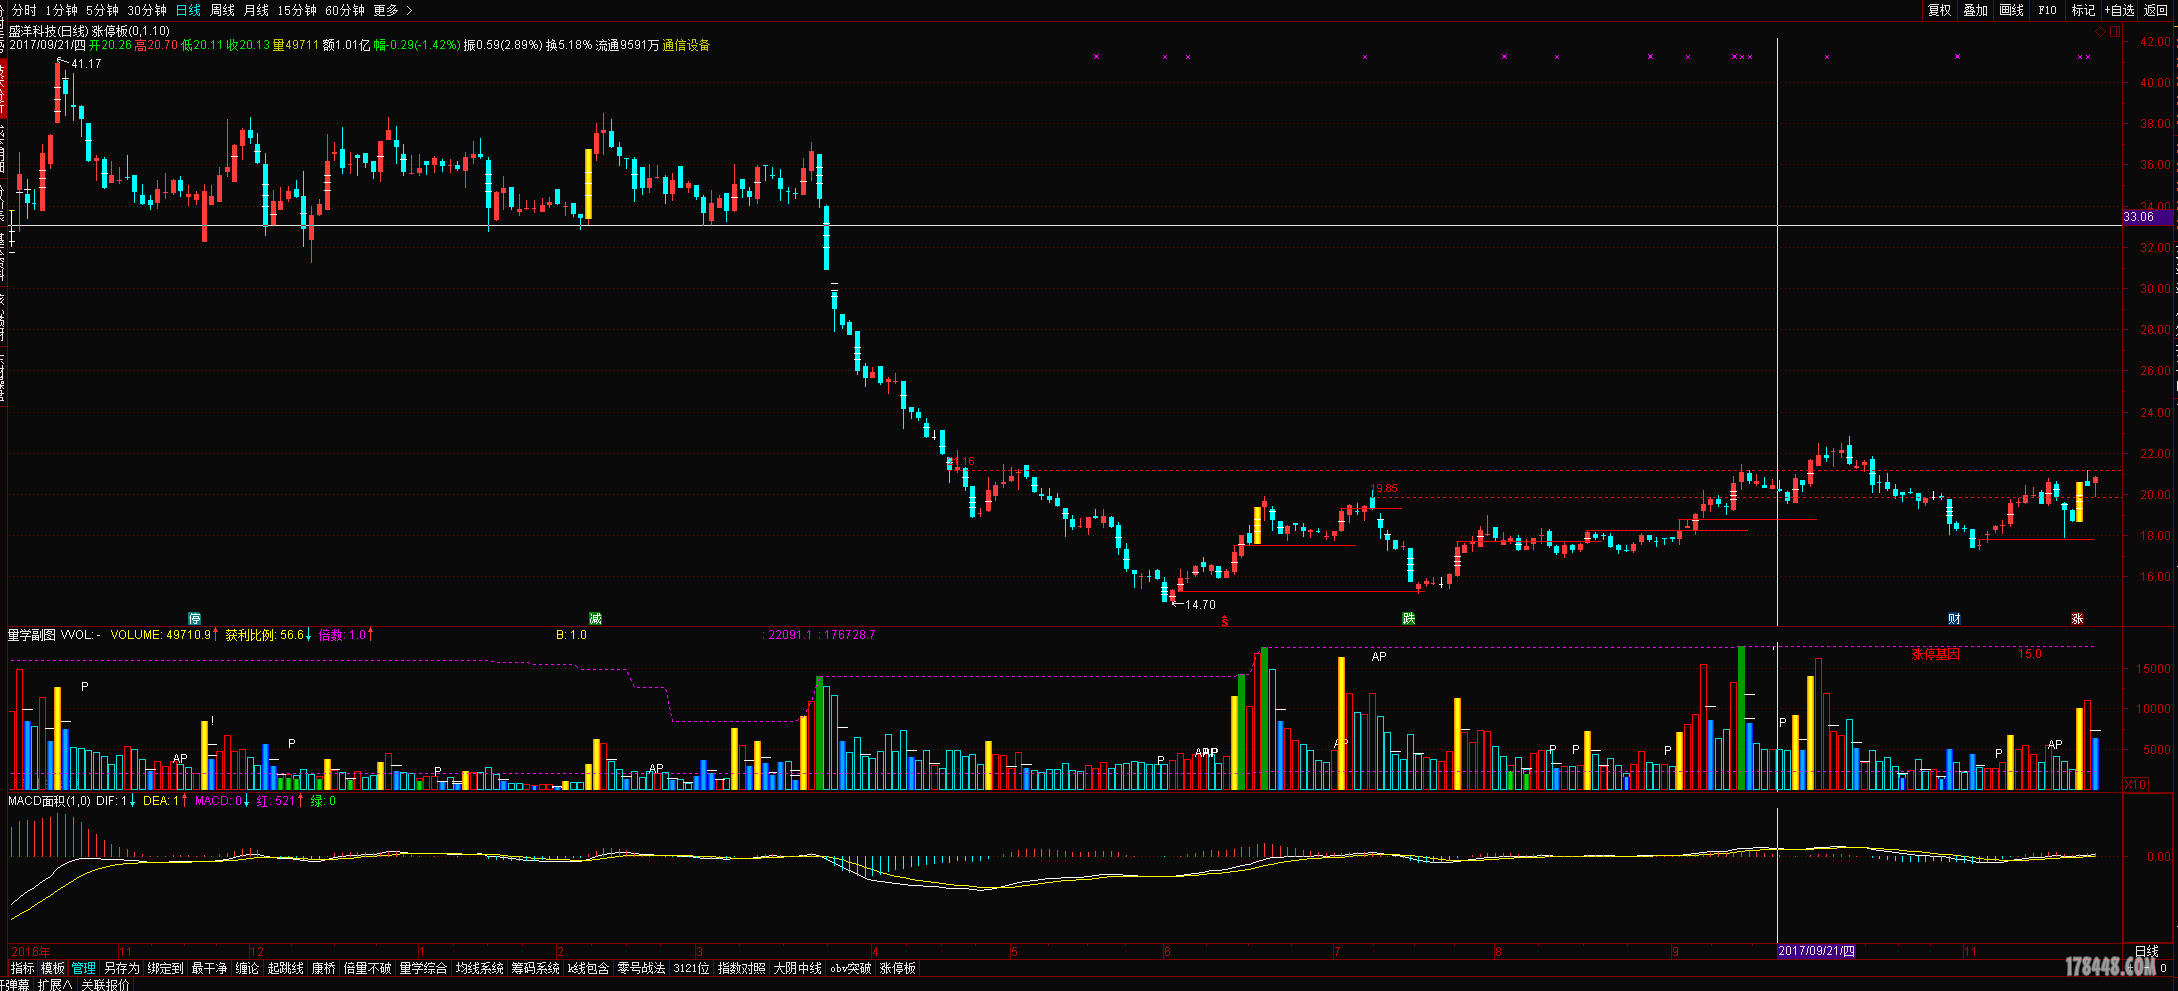The image size is (2178, 991).
Task: Apply the obv突破 template
Action: [x=851, y=968]
